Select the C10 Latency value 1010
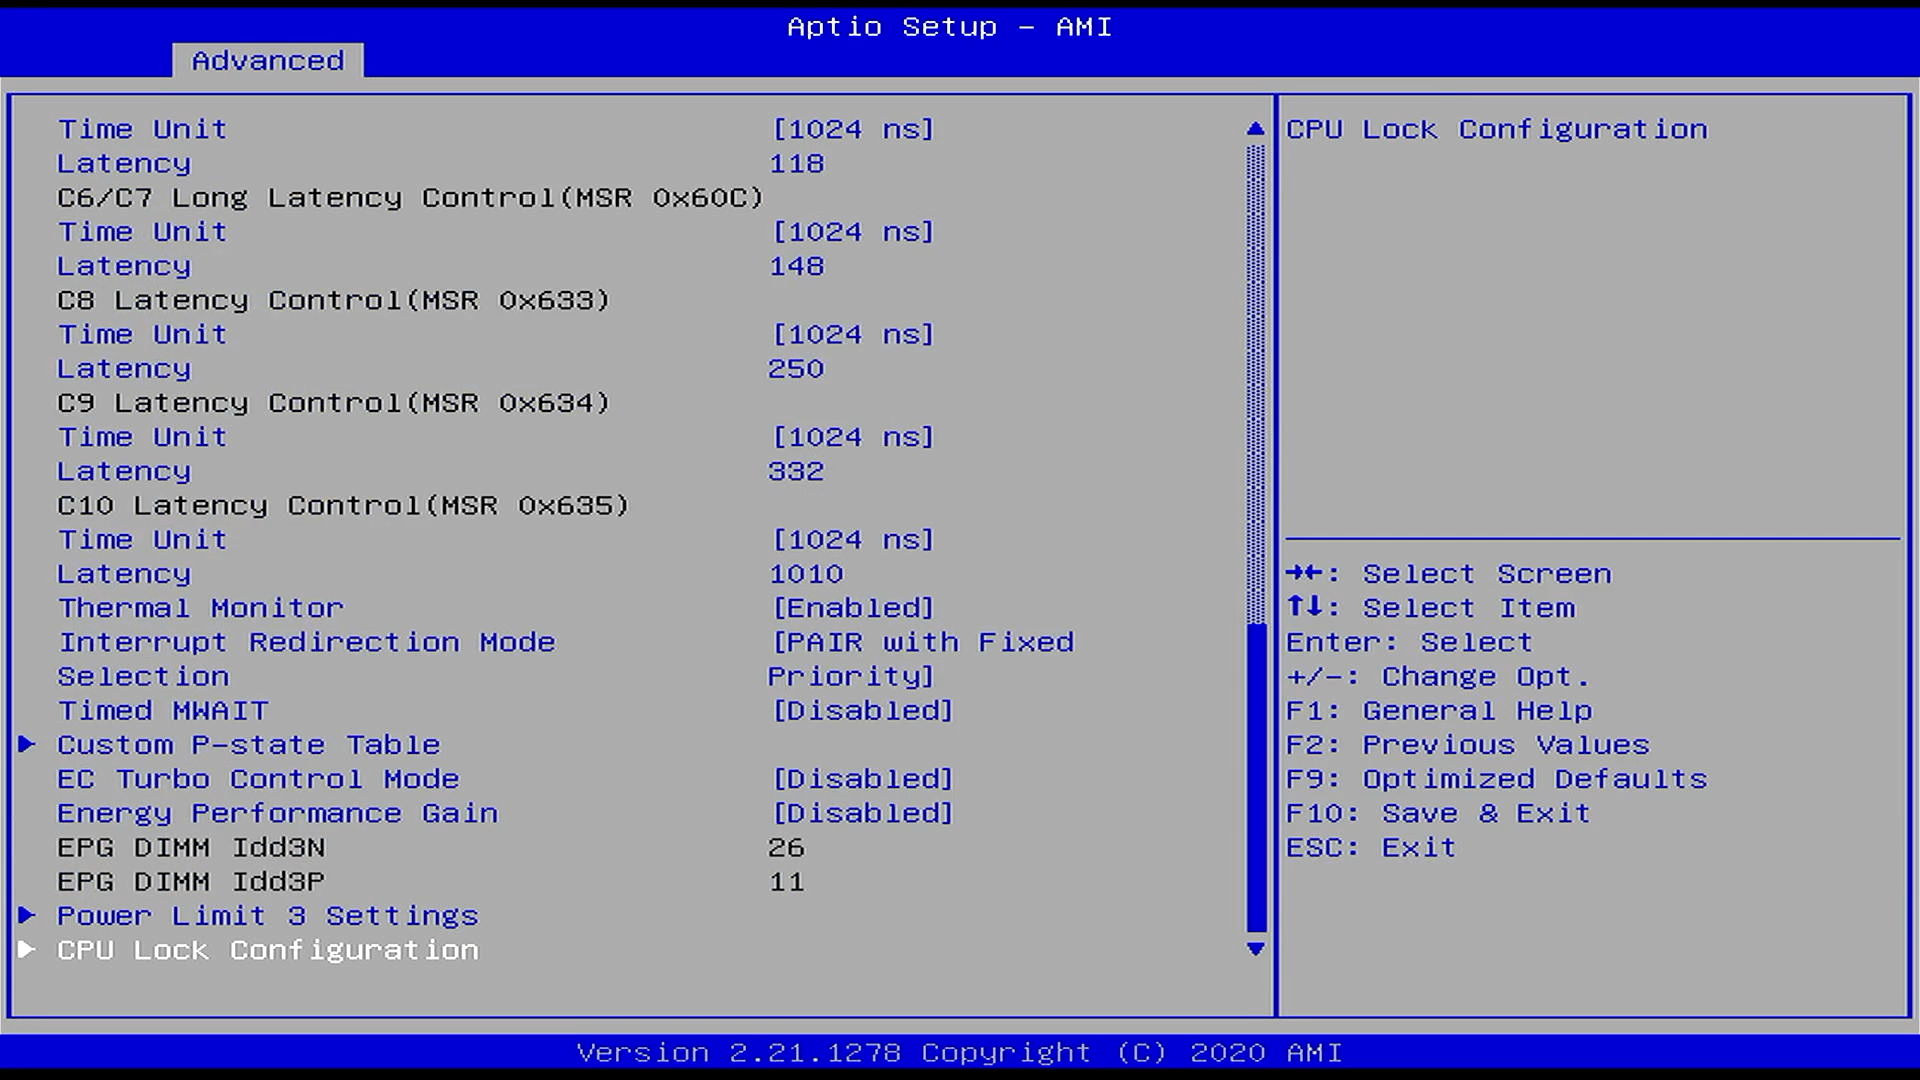This screenshot has height=1080, width=1920. (x=806, y=574)
